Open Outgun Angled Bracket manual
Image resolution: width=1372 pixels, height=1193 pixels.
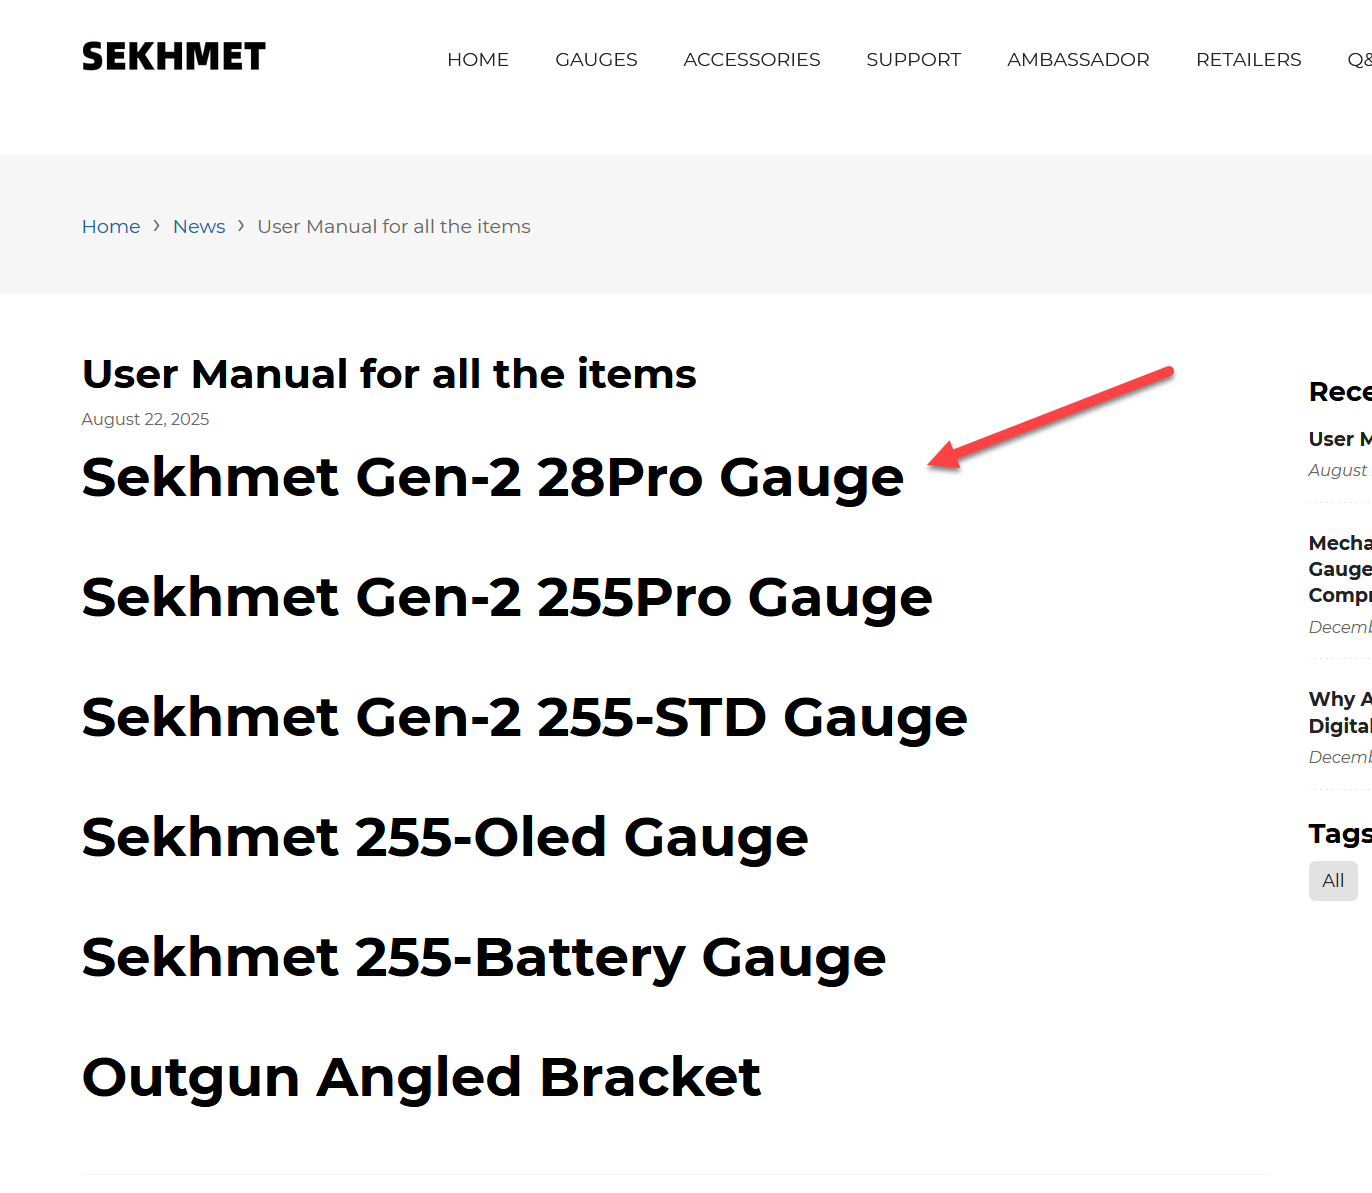point(421,1077)
